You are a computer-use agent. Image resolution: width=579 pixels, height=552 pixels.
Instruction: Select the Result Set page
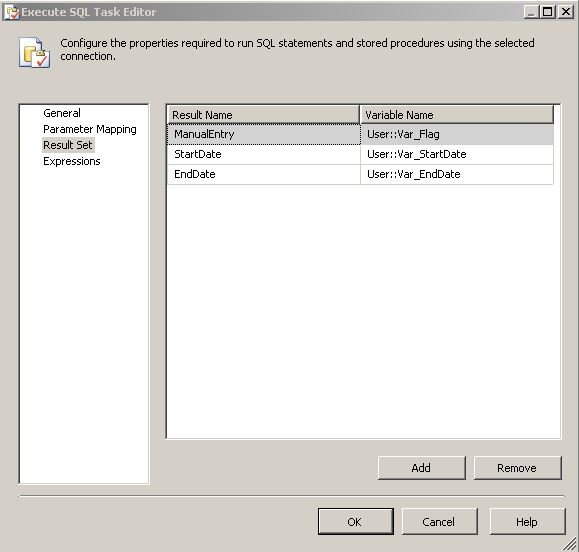click(x=68, y=145)
